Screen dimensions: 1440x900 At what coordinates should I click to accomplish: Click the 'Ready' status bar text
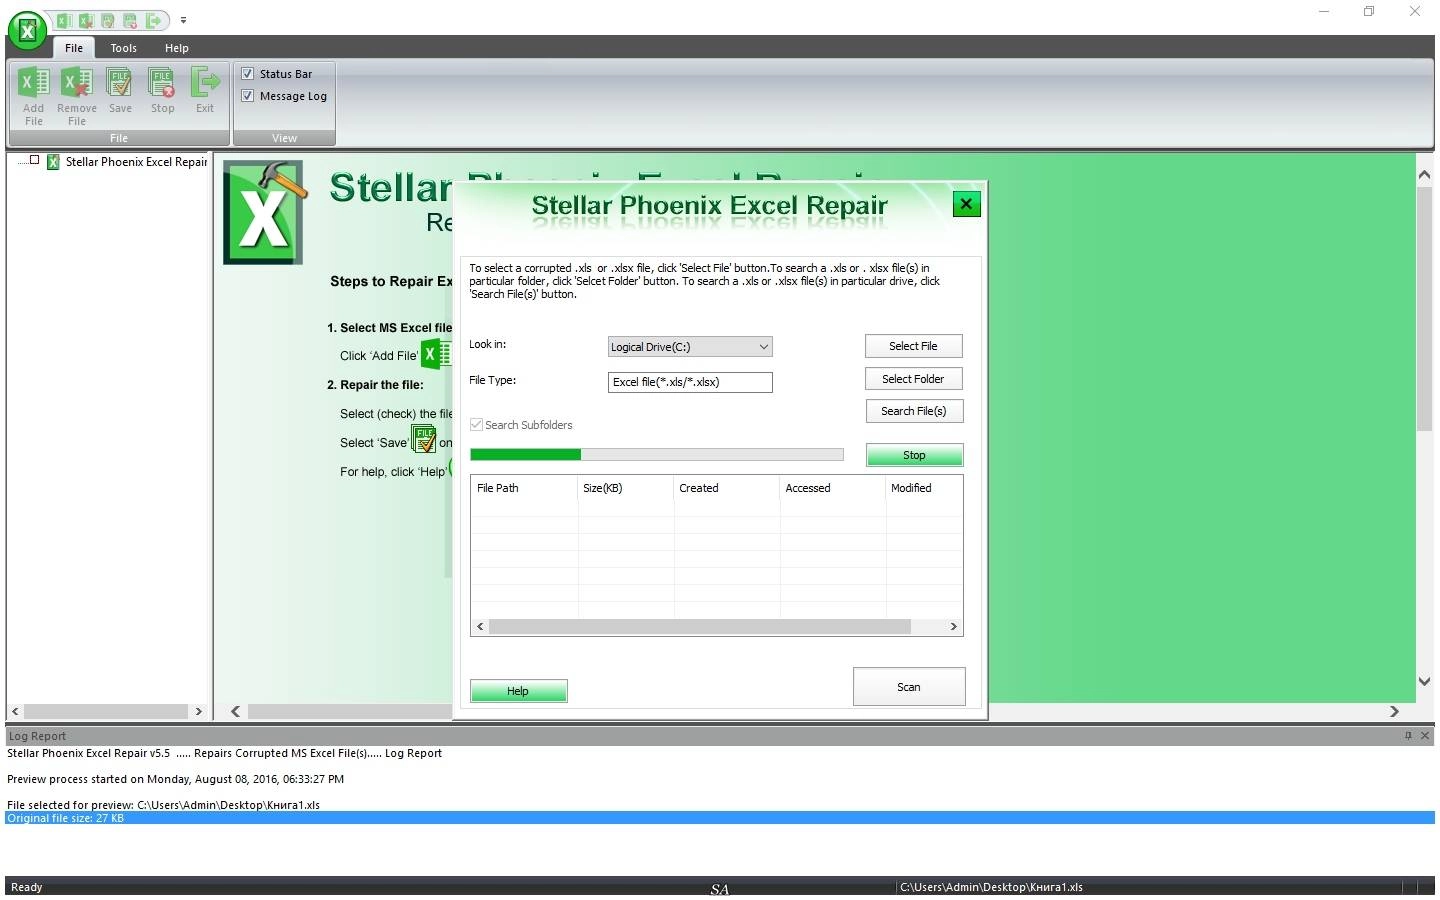tap(27, 887)
